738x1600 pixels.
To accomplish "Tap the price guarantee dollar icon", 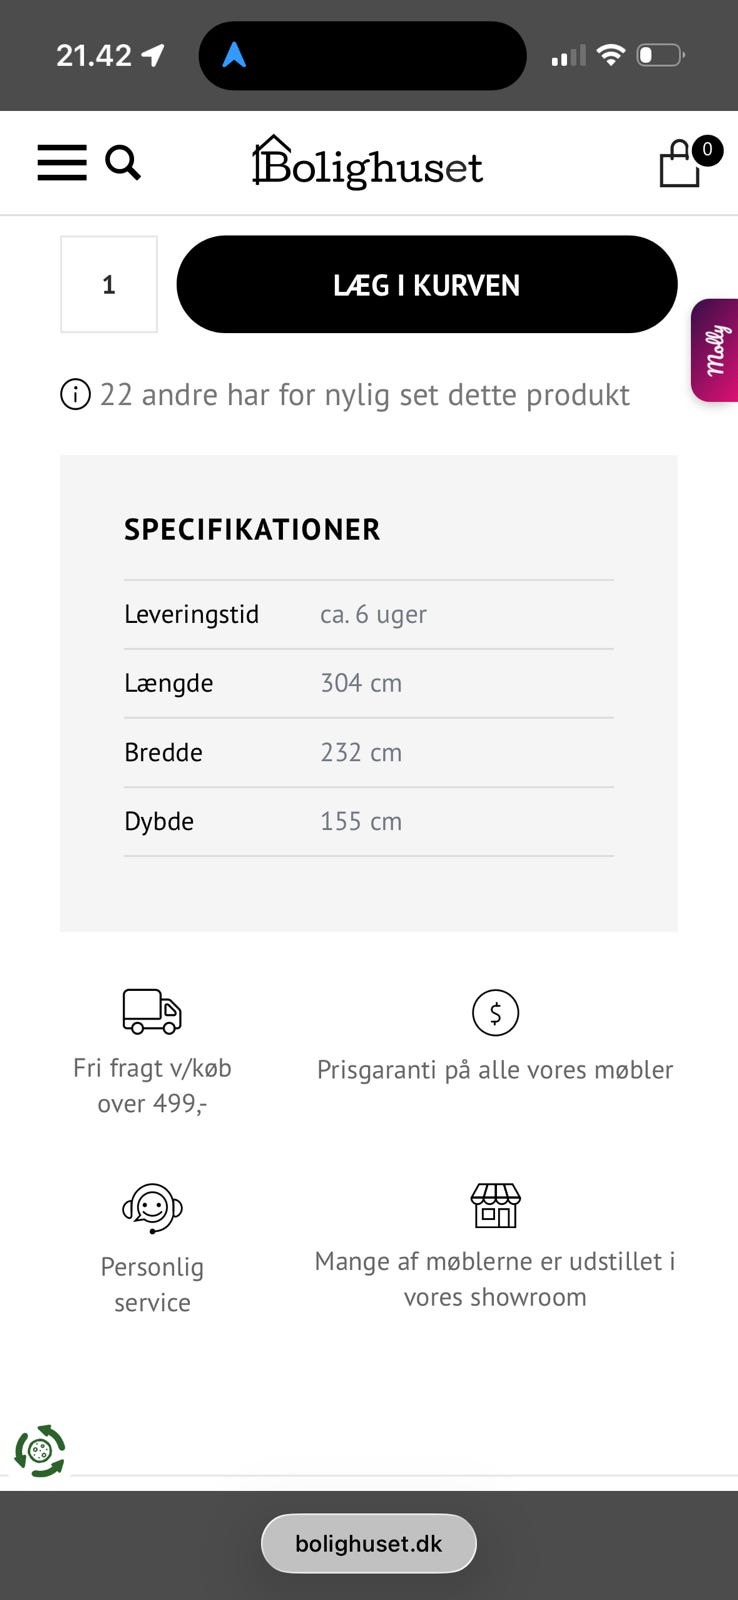I will [495, 1012].
